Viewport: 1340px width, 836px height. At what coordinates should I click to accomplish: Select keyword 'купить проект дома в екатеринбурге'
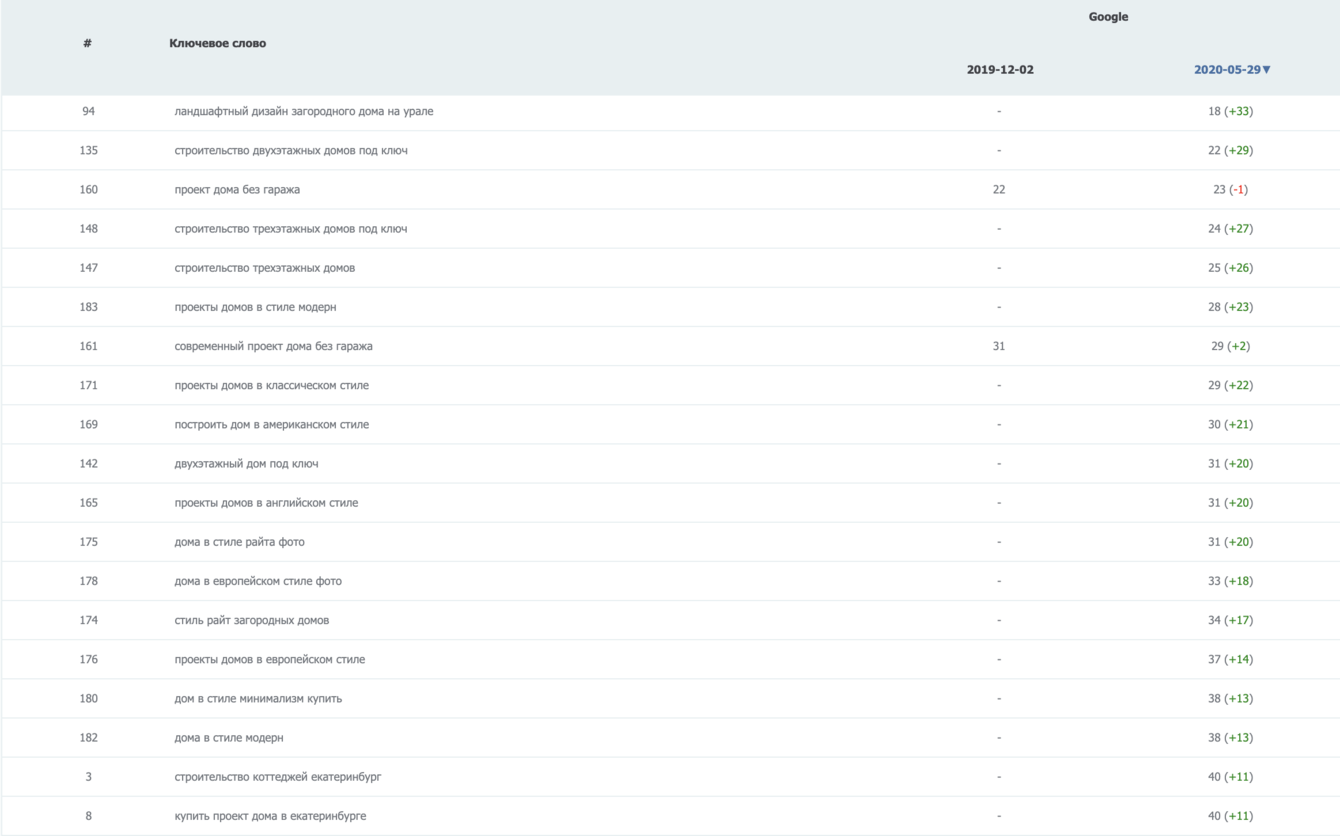tap(270, 815)
